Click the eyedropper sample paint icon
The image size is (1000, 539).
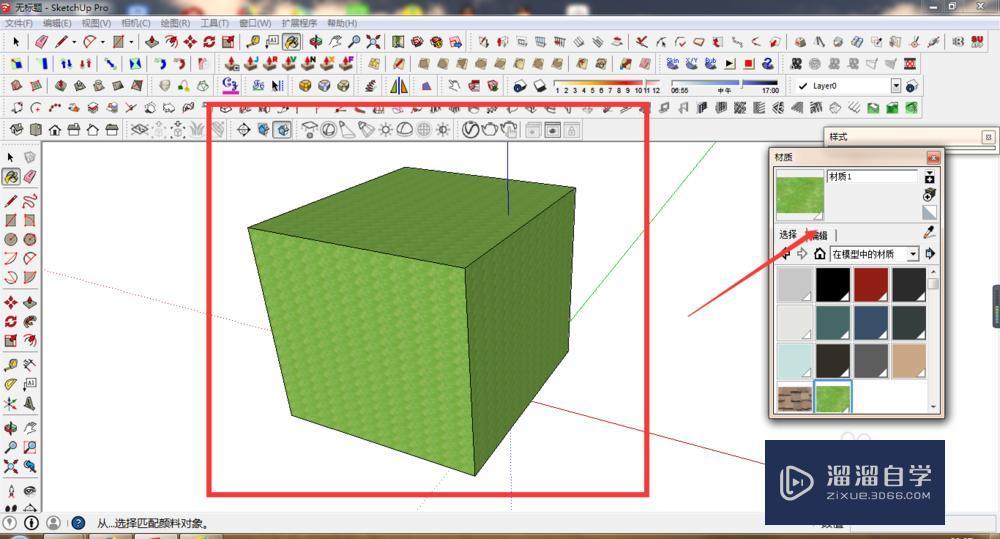pos(929,233)
